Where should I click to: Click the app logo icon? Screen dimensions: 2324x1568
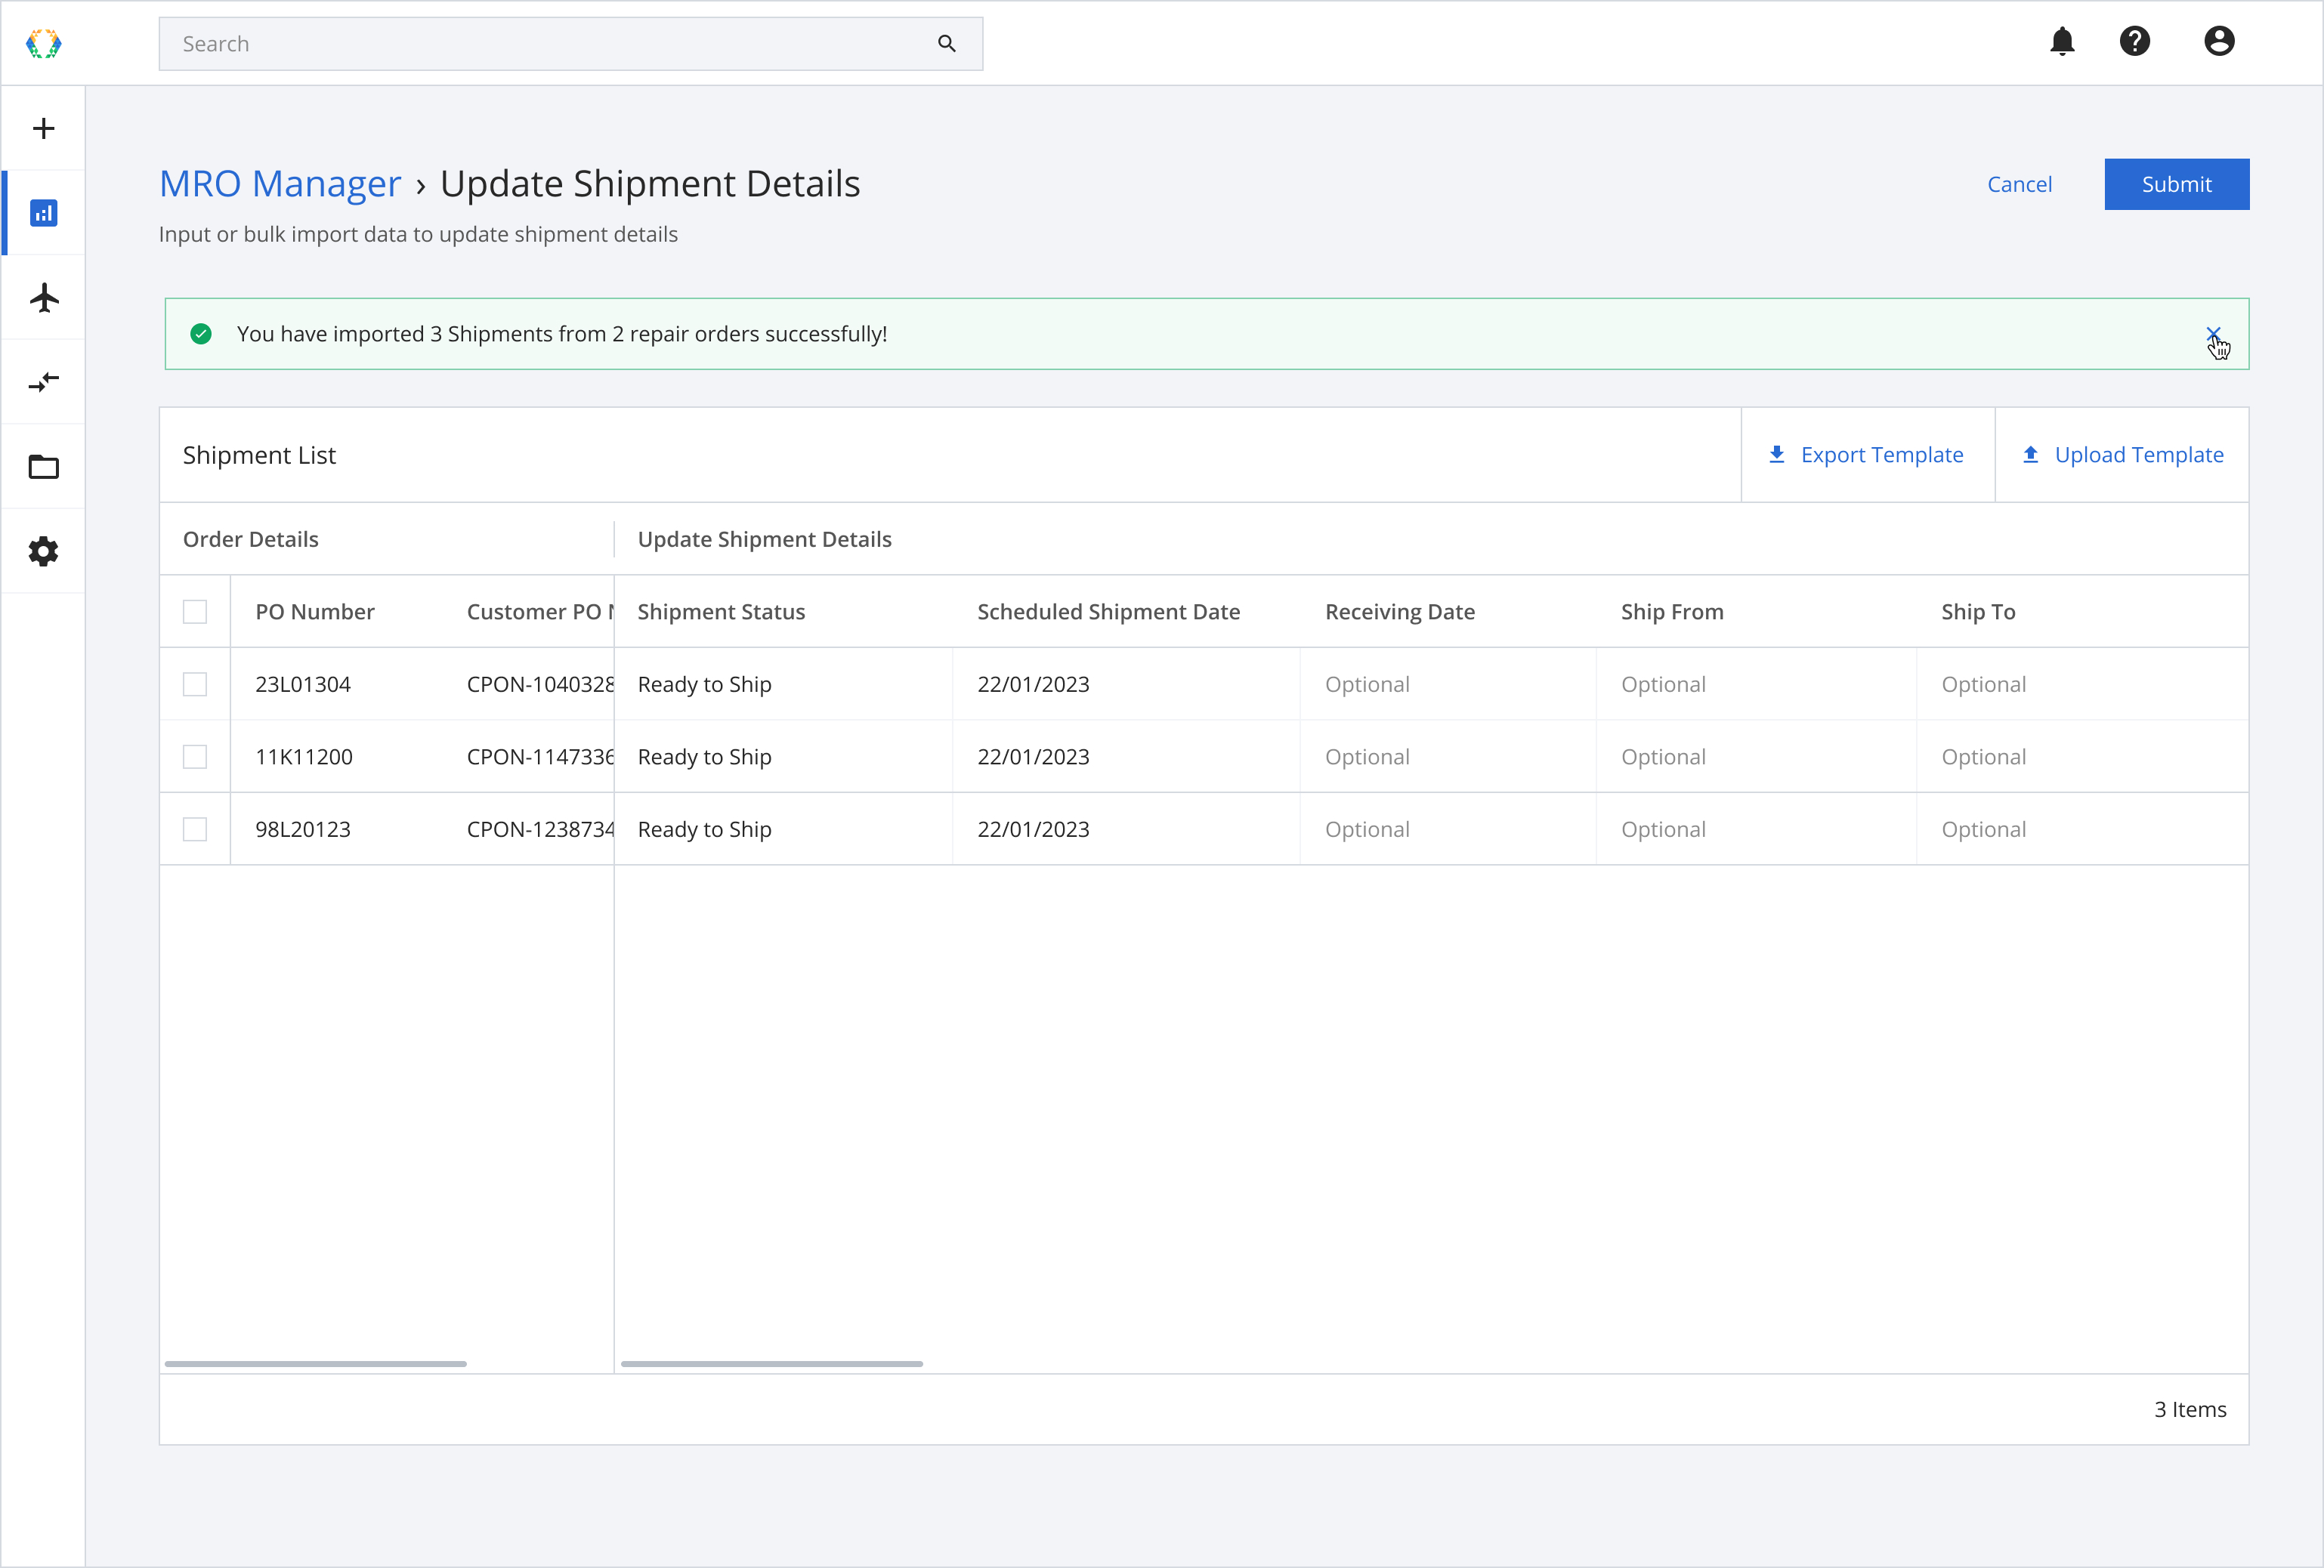43,43
